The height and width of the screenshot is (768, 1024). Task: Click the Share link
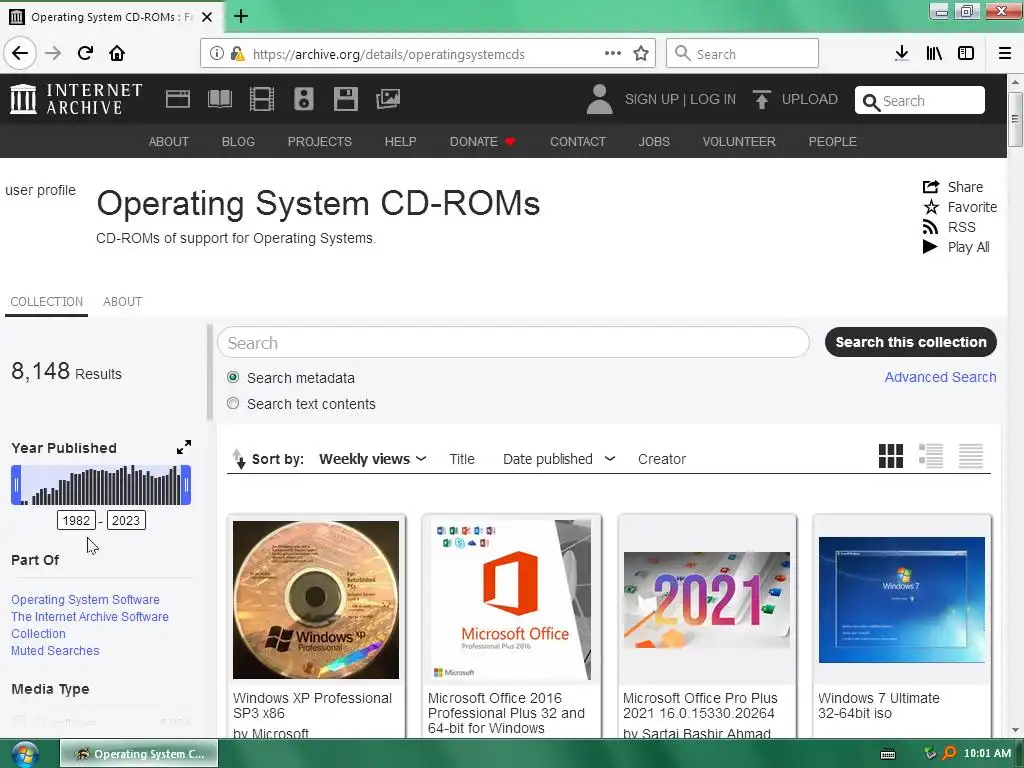tap(953, 187)
